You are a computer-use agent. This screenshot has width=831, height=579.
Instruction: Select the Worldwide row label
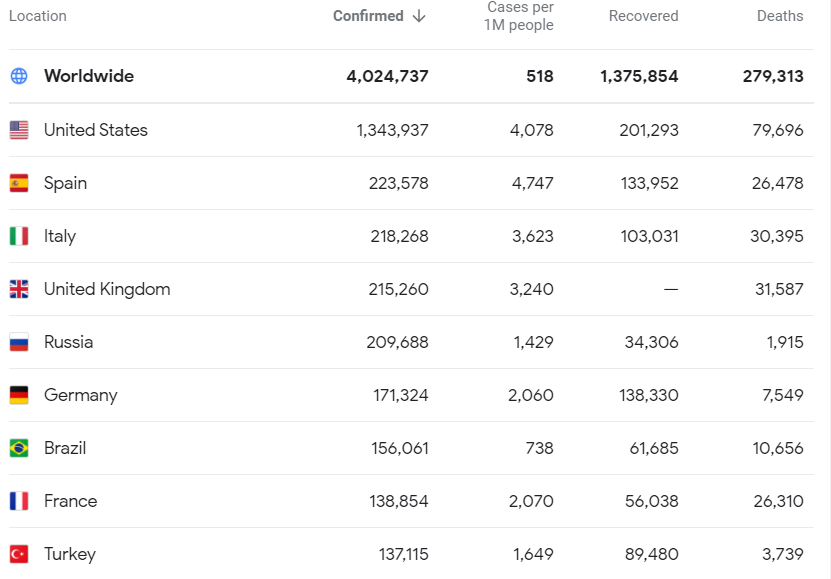coord(89,76)
